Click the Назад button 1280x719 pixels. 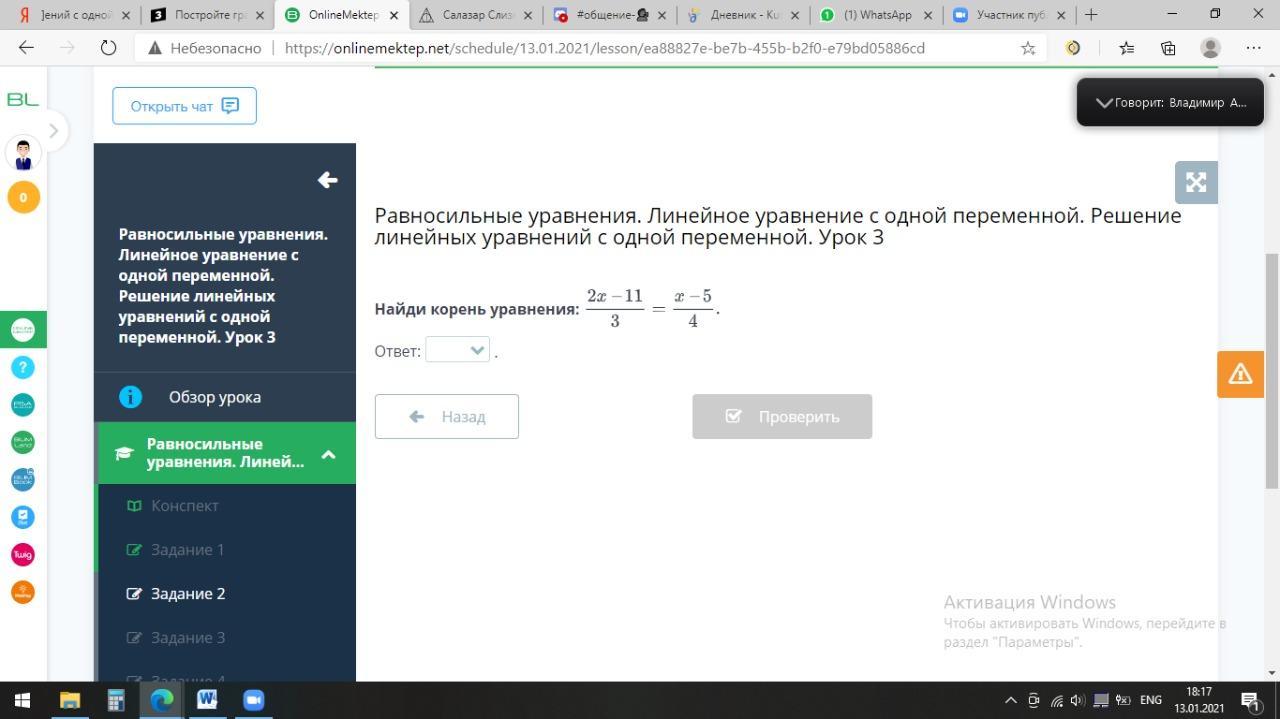pyautogui.click(x=447, y=416)
